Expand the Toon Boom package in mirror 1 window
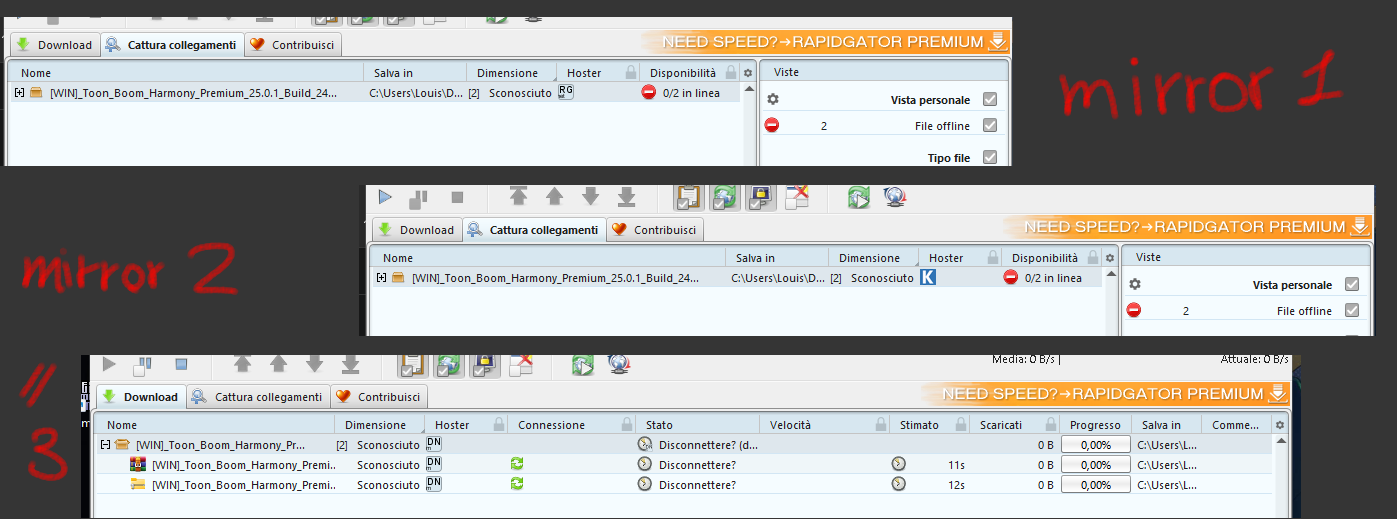Screen dimensions: 1397x519 tap(20, 93)
